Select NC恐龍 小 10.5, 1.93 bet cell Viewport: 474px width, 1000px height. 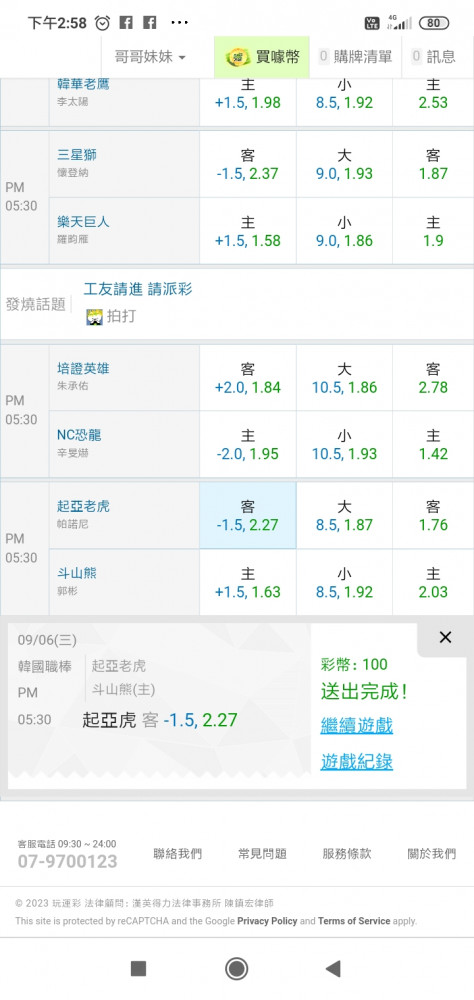pyautogui.click(x=344, y=445)
